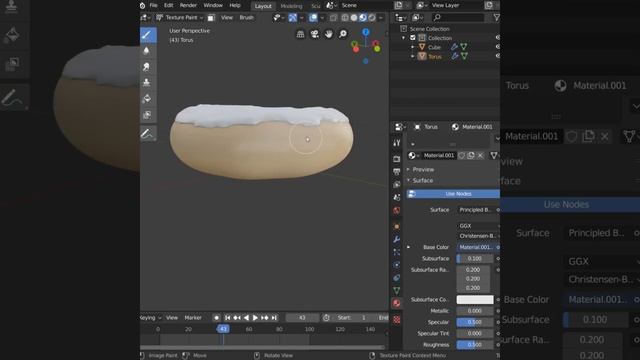
Task: Toggle X-ray mode in viewport header
Action: (333, 18)
